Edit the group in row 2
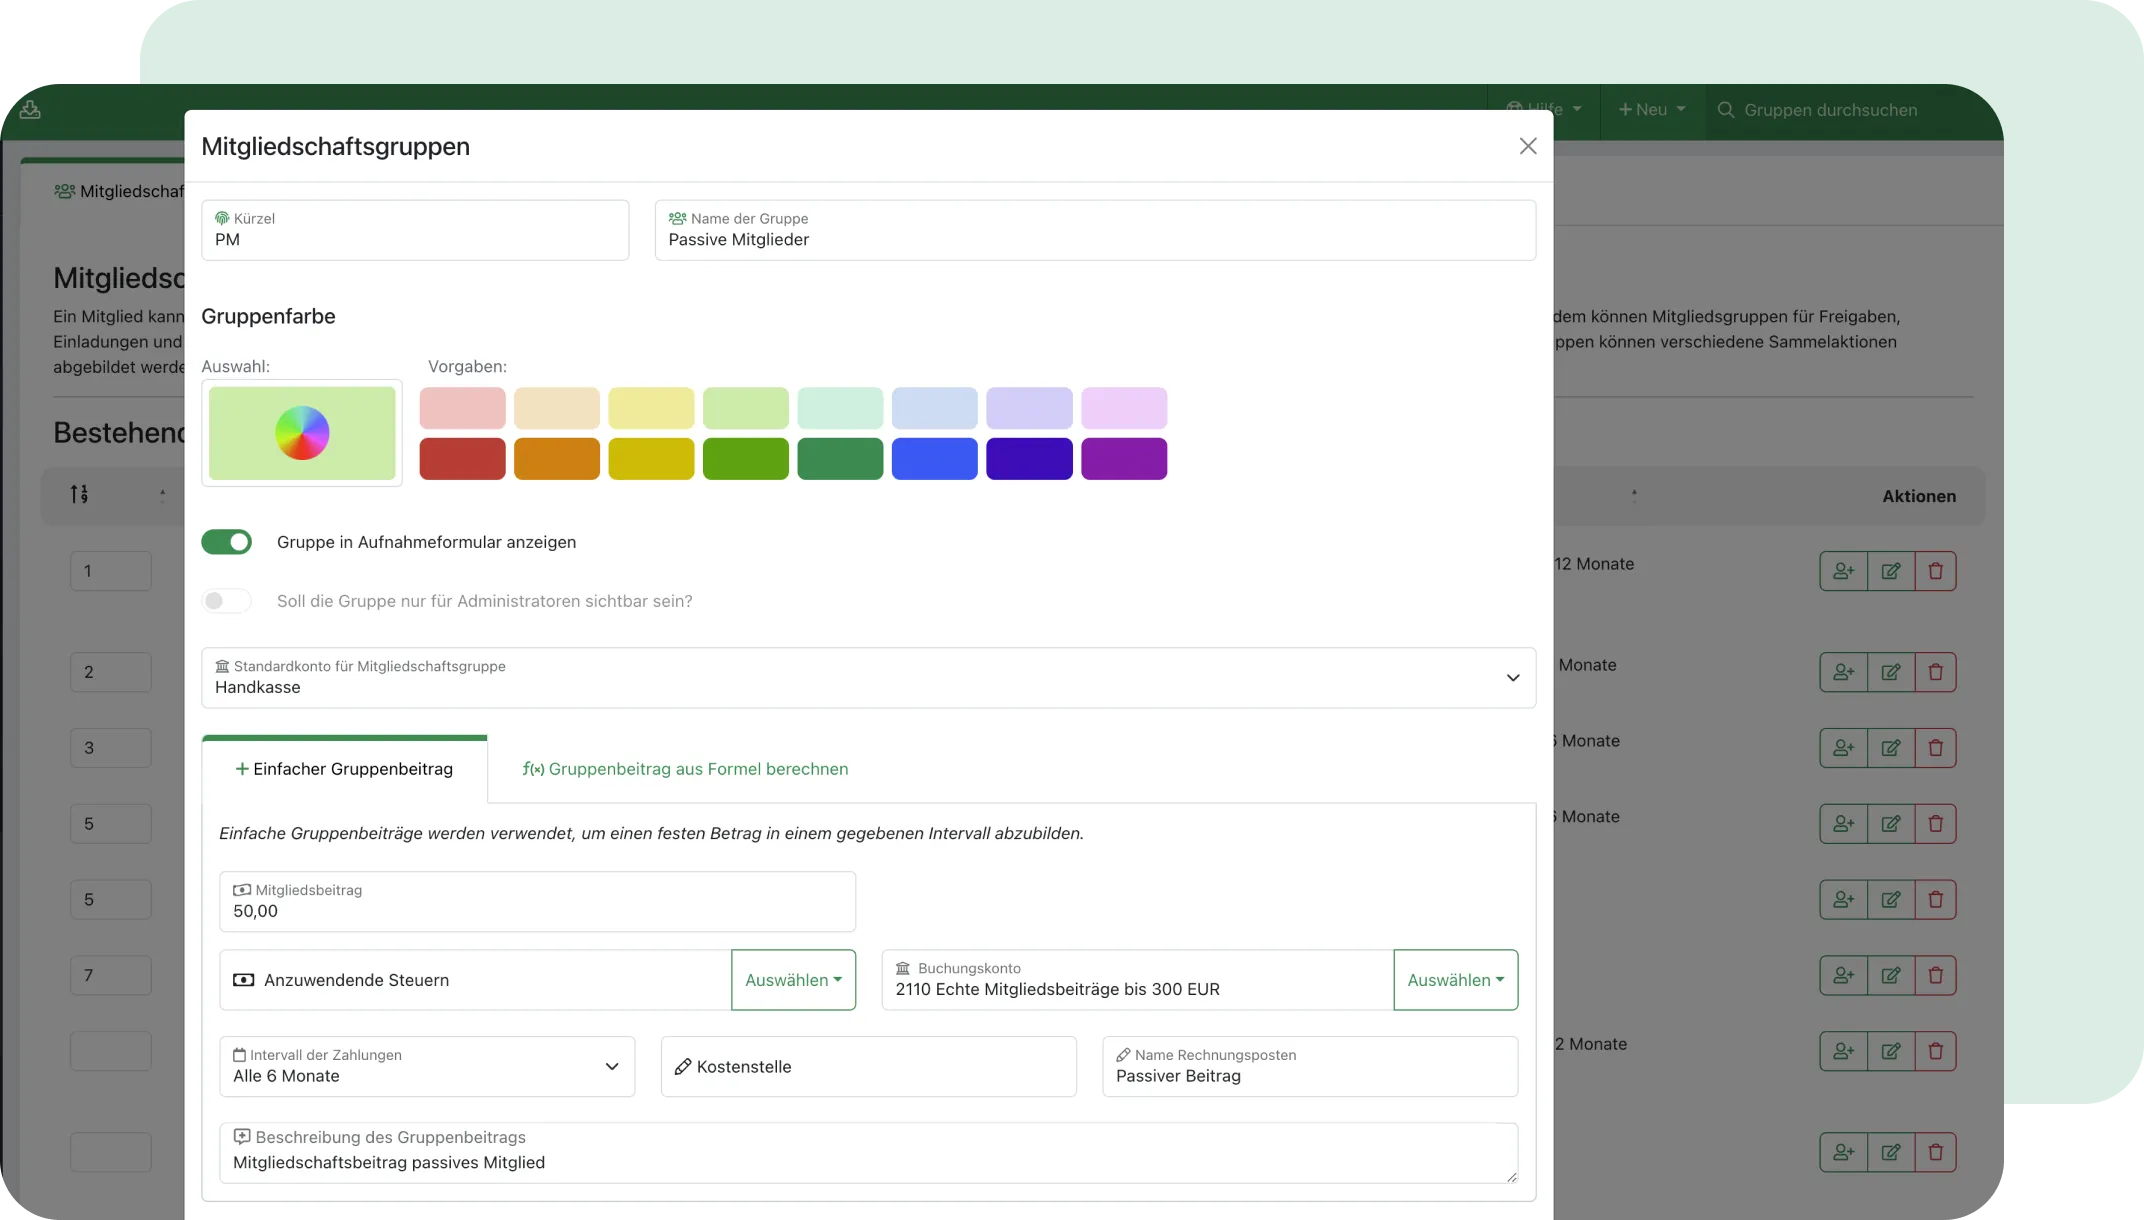This screenshot has width=2144, height=1220. tap(1891, 672)
